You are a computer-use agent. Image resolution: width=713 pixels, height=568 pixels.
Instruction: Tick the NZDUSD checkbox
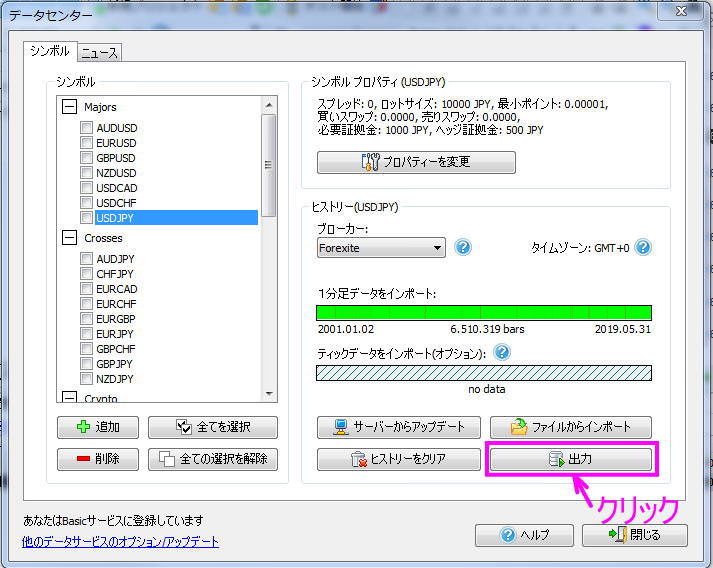tap(86, 173)
